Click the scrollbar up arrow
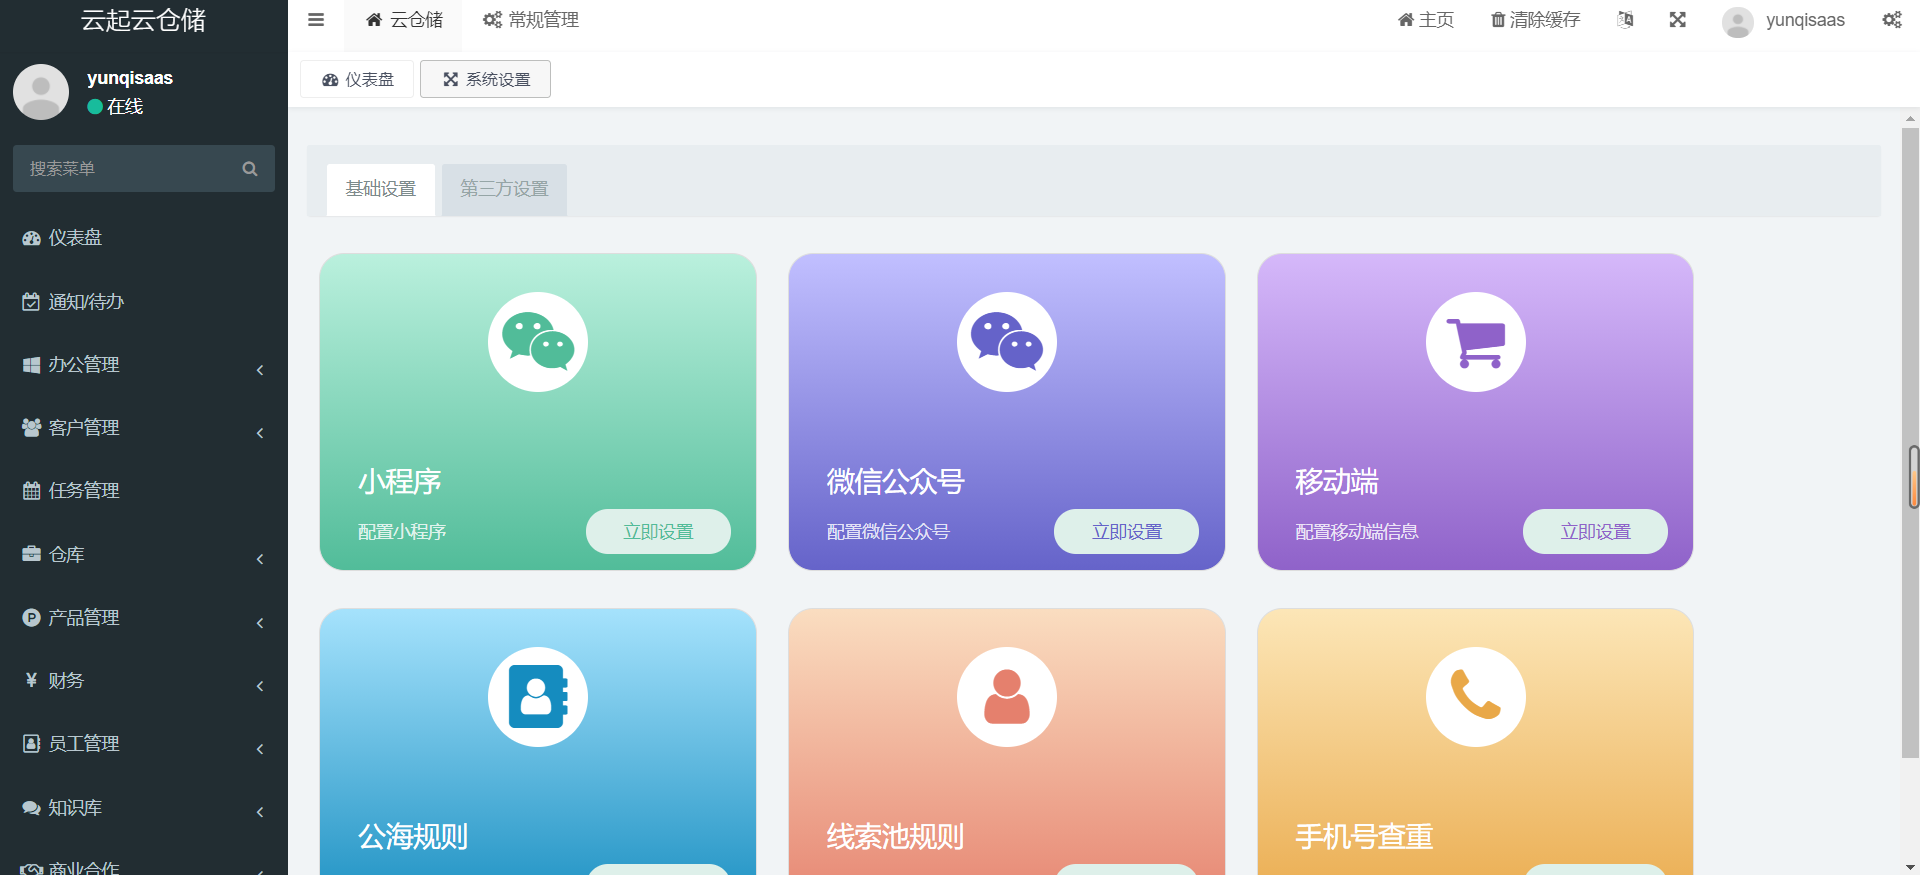Screen dimensions: 1920x875 click(1910, 119)
